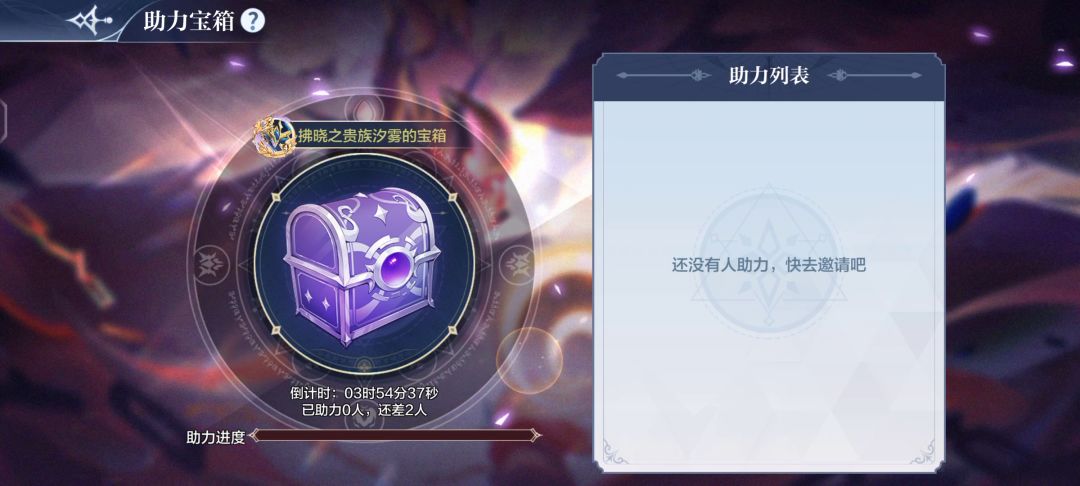The image size is (1080, 486).
Task: Tap the 助力进度 label
Action: pyautogui.click(x=216, y=437)
